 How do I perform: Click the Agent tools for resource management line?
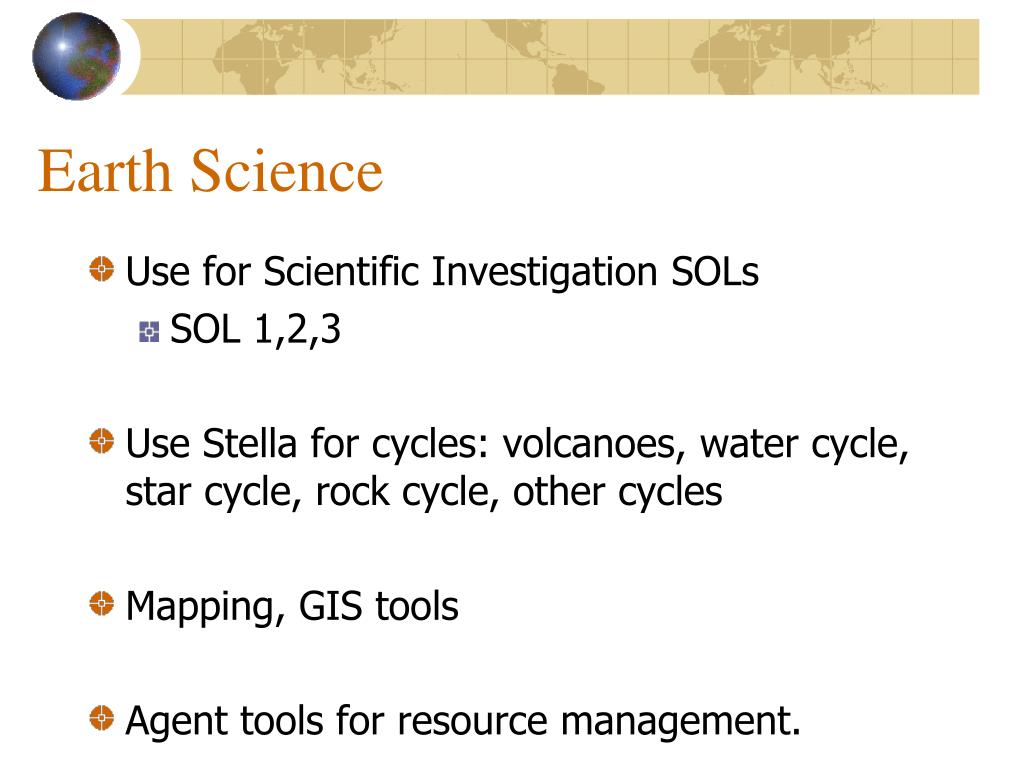point(463,722)
